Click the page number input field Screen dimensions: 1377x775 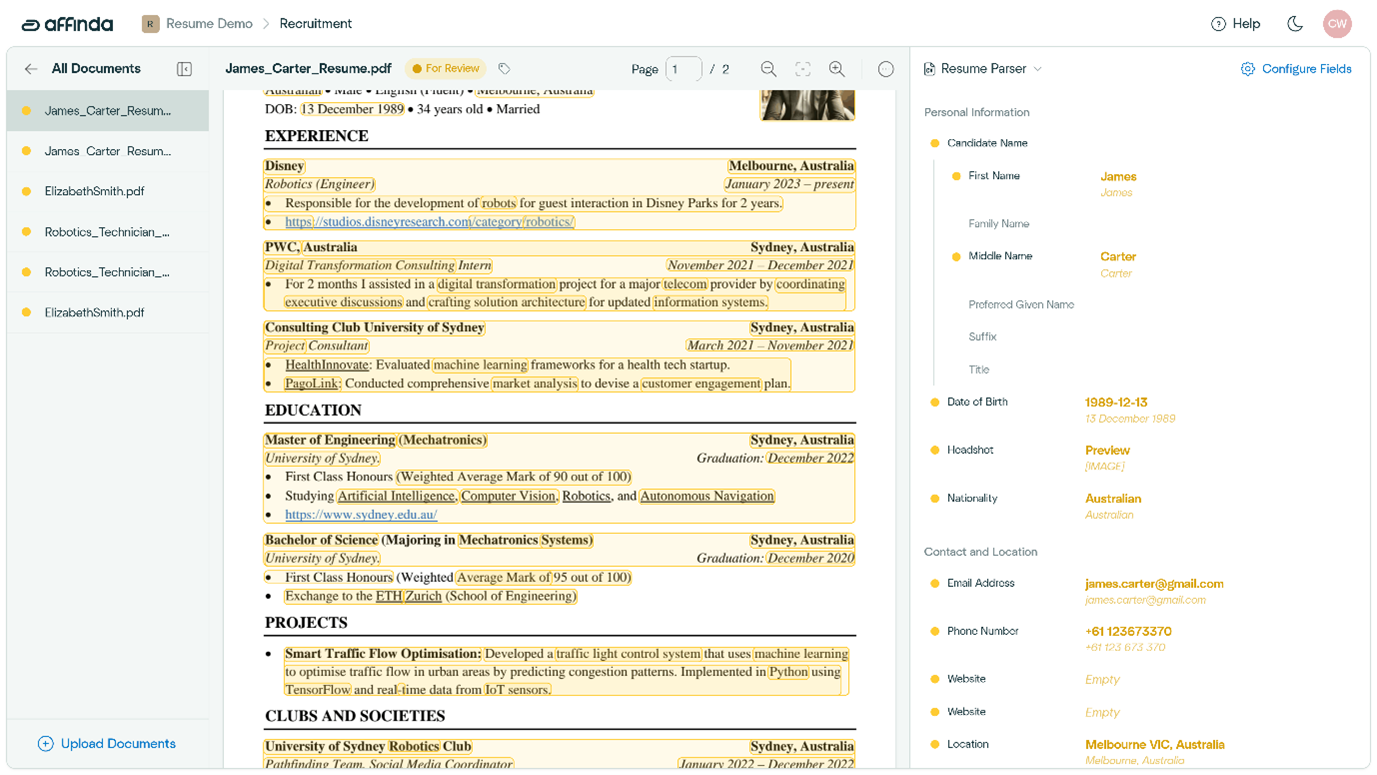click(x=684, y=69)
